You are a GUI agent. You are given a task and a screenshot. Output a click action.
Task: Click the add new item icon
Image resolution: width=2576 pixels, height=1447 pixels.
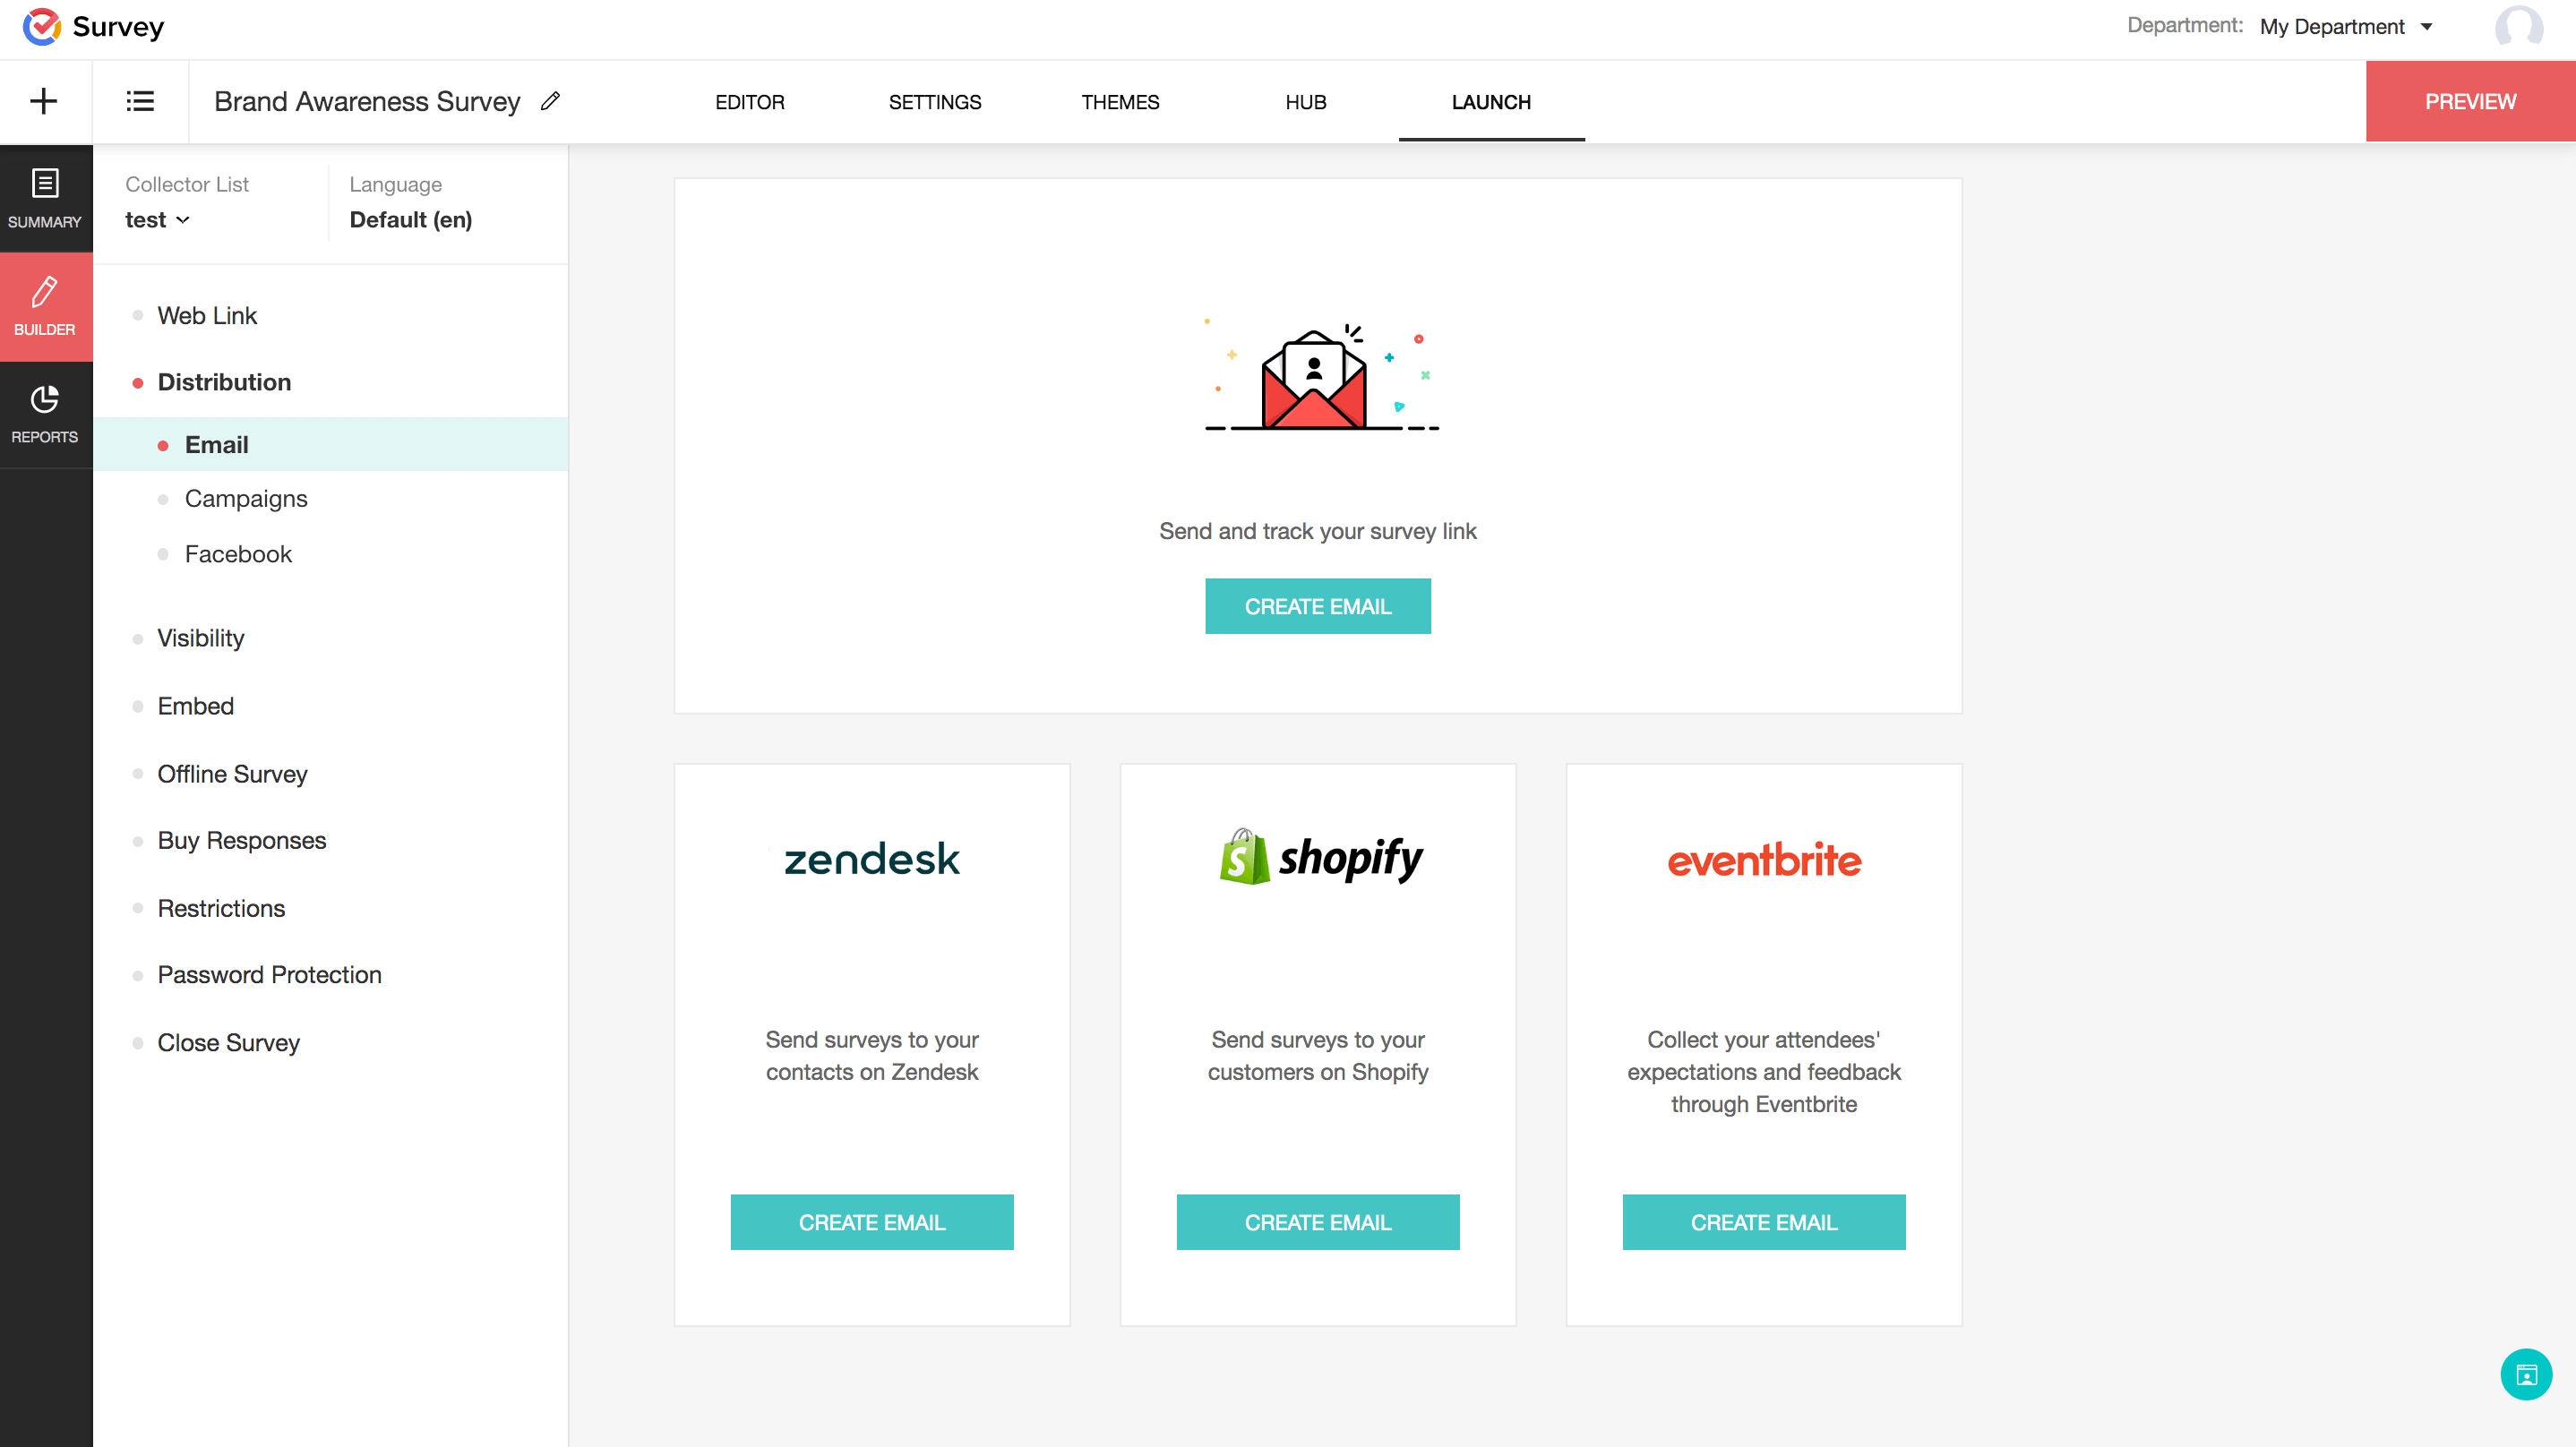click(44, 101)
